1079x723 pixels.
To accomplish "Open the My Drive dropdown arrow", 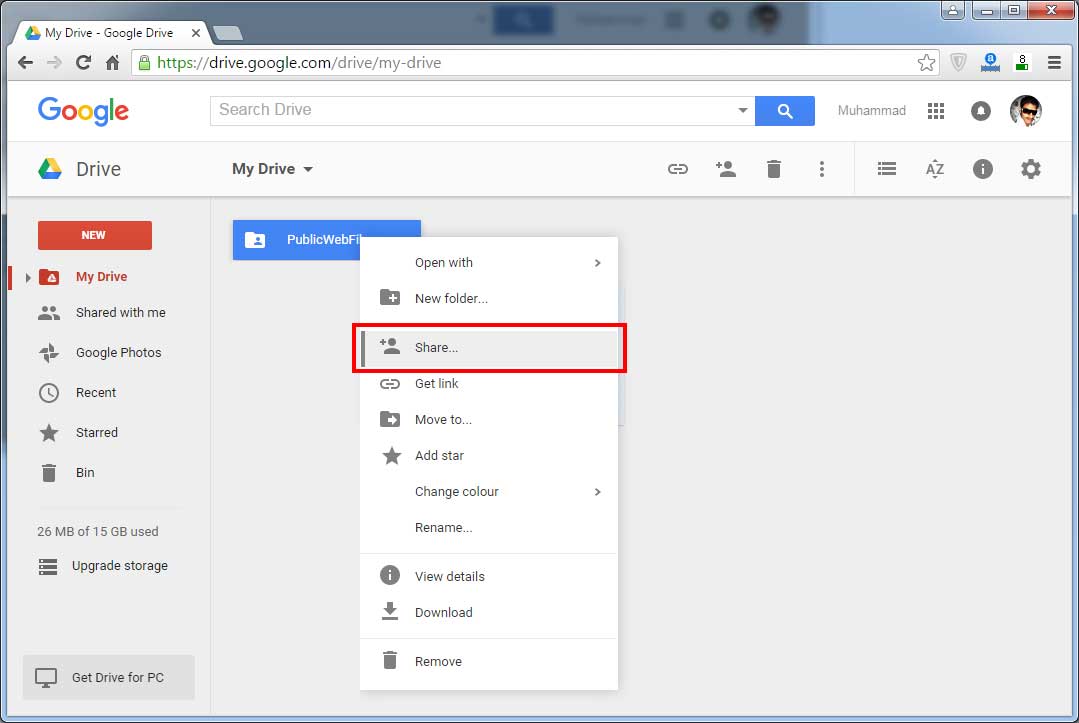I will click(x=308, y=169).
